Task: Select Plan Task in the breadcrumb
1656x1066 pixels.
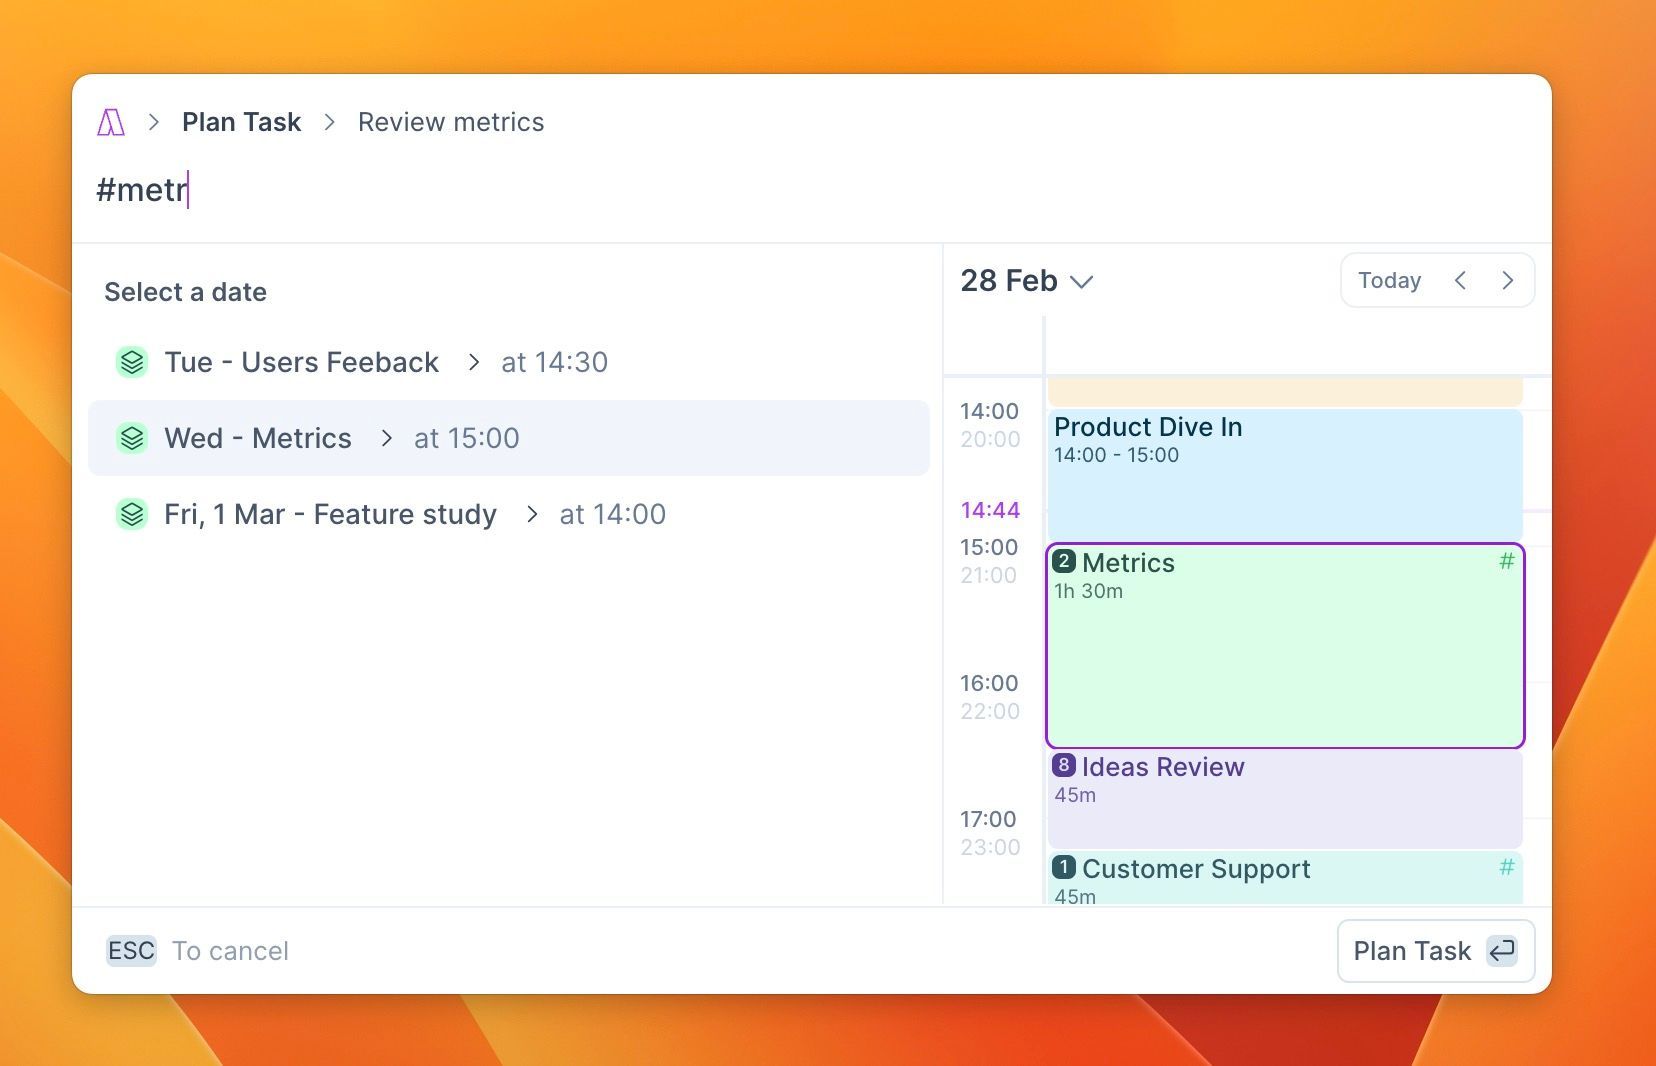Action: (241, 122)
